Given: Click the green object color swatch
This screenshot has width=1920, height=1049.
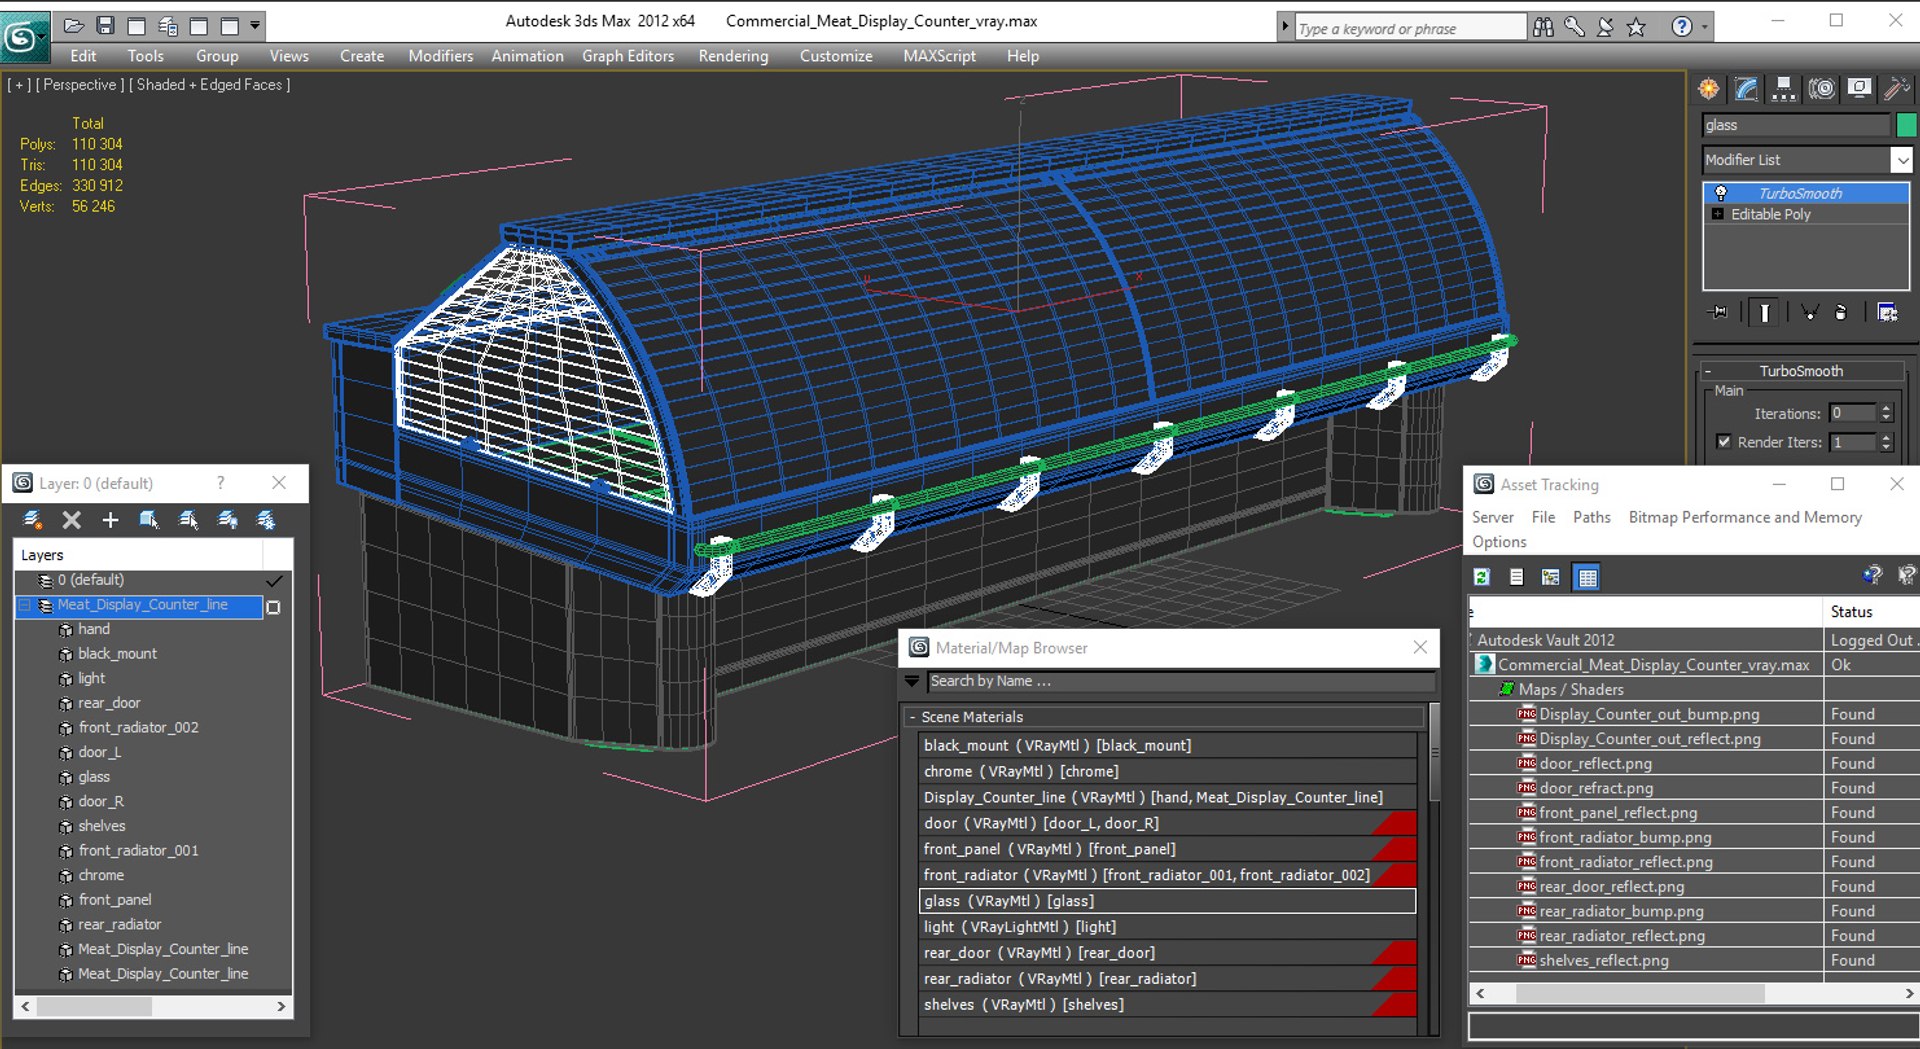Looking at the screenshot, I should click(1906, 125).
